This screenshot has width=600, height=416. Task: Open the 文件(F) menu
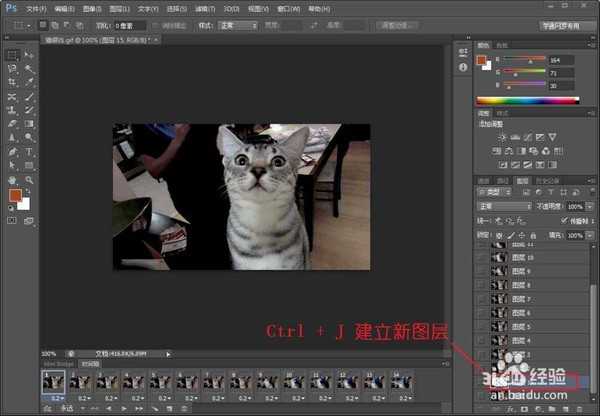pos(36,7)
